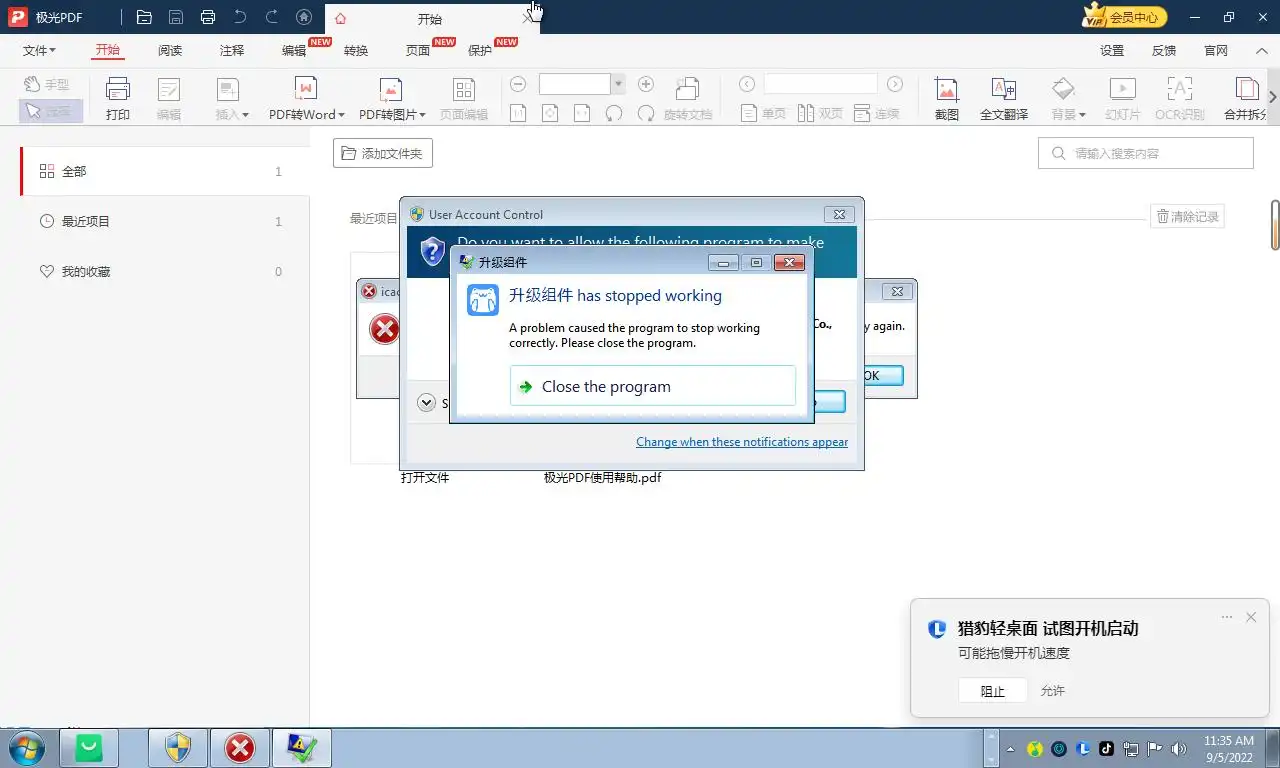
Task: Open the 合并拆分 merge split tool
Action: (x=1245, y=98)
